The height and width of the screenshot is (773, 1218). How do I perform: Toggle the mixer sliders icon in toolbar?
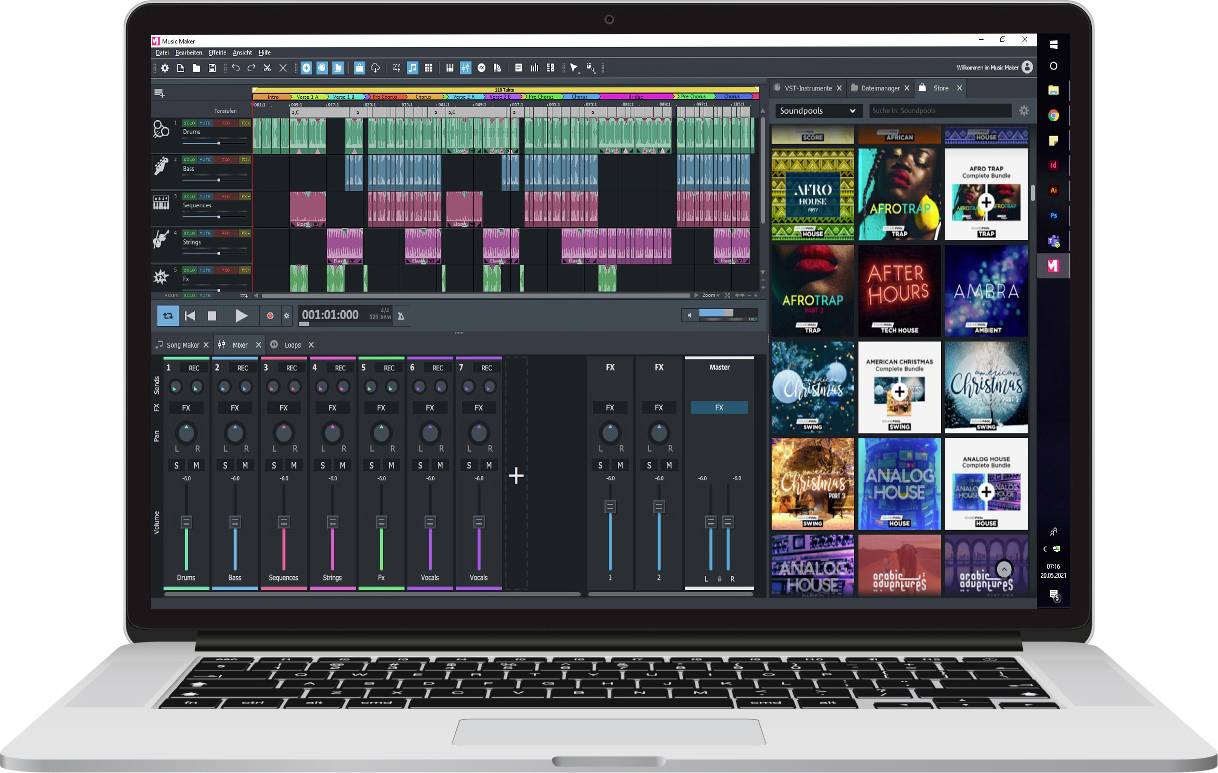[465, 68]
